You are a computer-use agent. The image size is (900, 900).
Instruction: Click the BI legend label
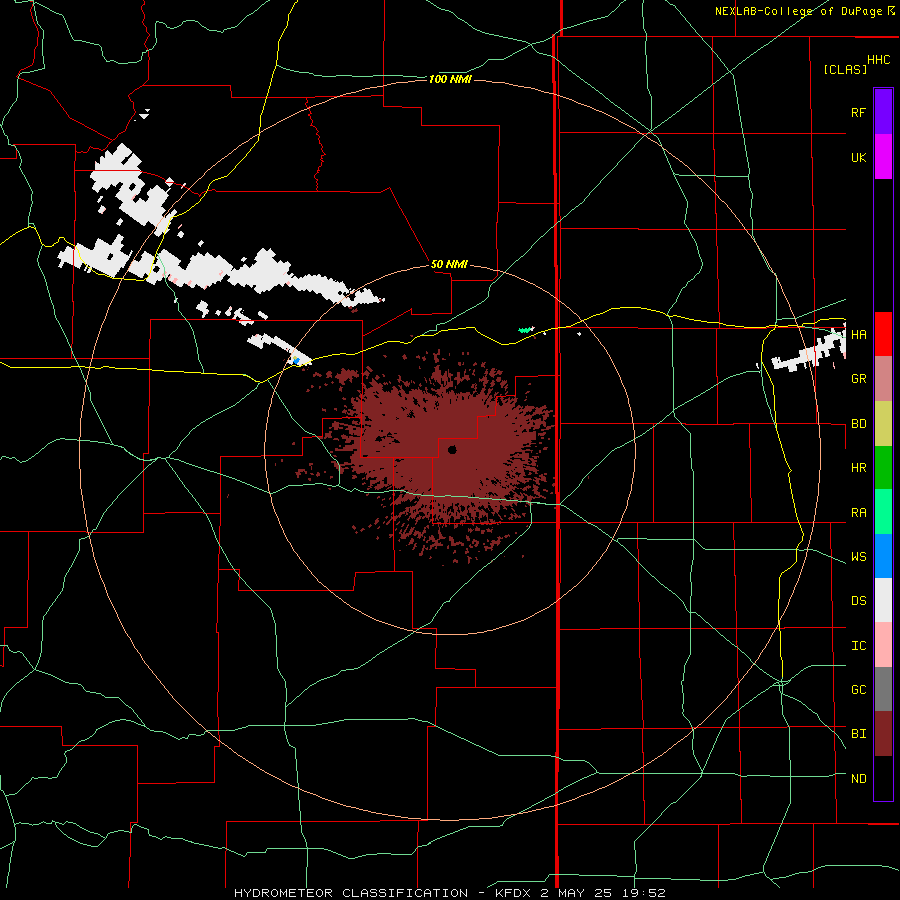coord(858,734)
